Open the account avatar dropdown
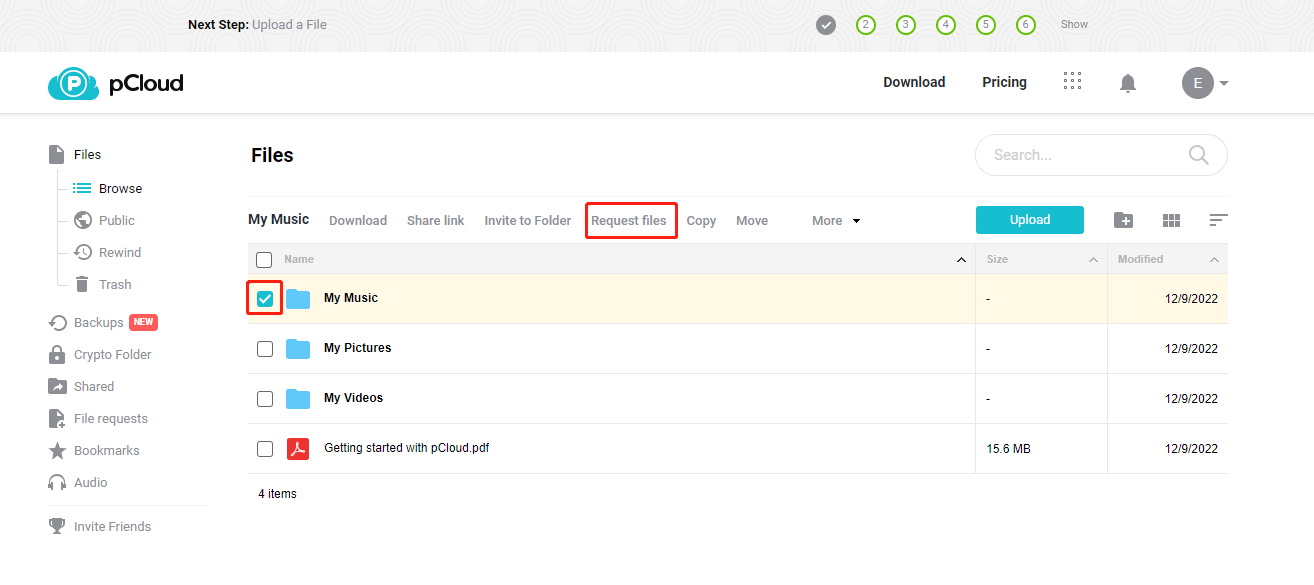1314x585 pixels. (x=1204, y=83)
